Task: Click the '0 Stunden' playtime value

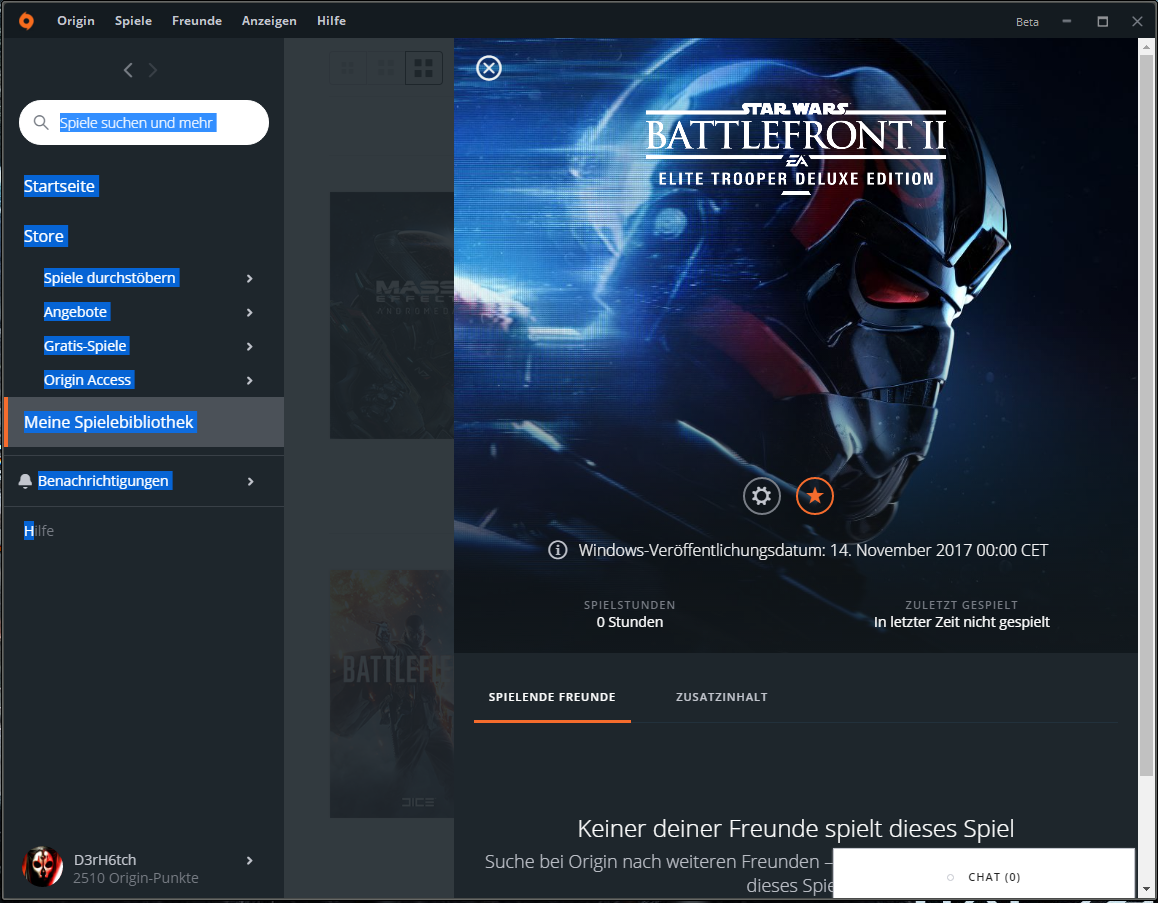Action: pyautogui.click(x=630, y=622)
